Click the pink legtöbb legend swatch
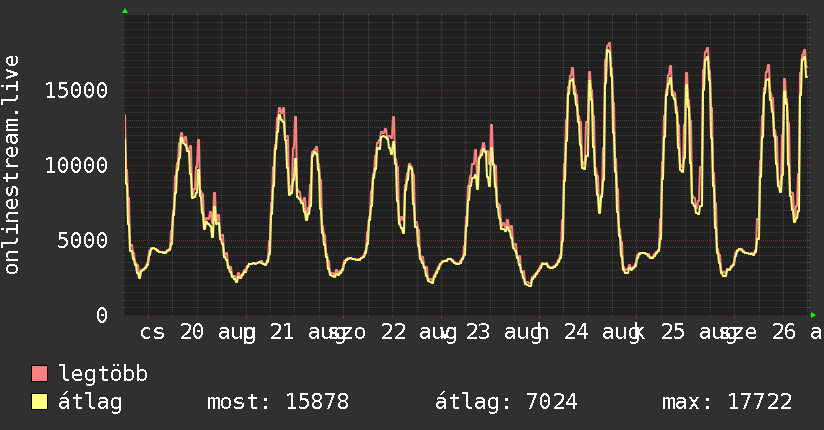The width and height of the screenshot is (824, 430). 39,374
